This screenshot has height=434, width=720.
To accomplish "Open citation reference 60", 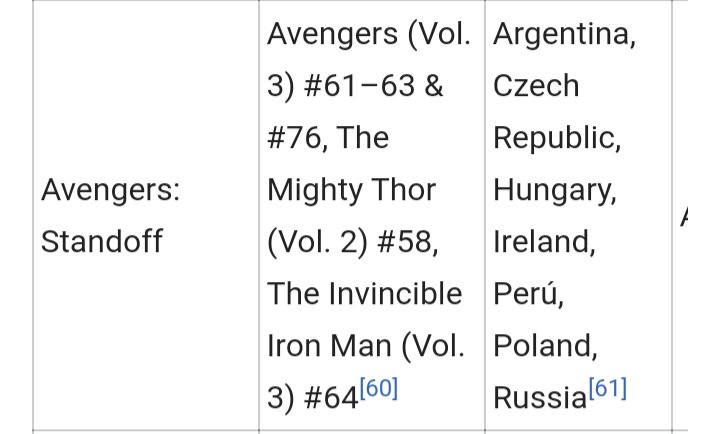I will point(379,389).
